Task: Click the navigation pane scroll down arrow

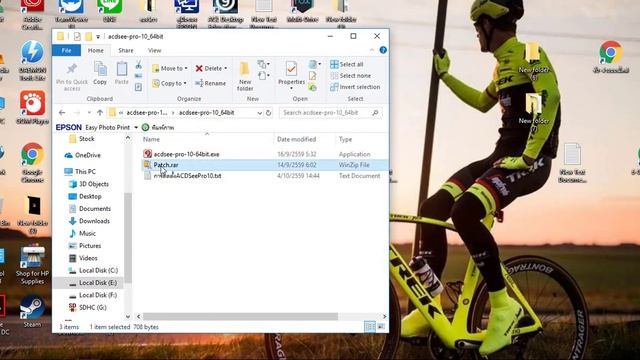Action: [x=128, y=316]
